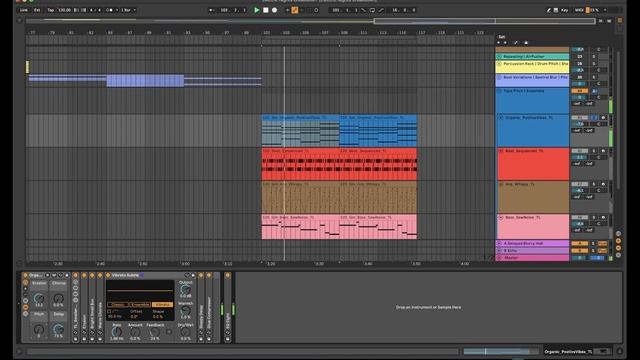Image resolution: width=640 pixels, height=360 pixels.
Task: Select the 4 / 4 time signature field
Action: 95,10
